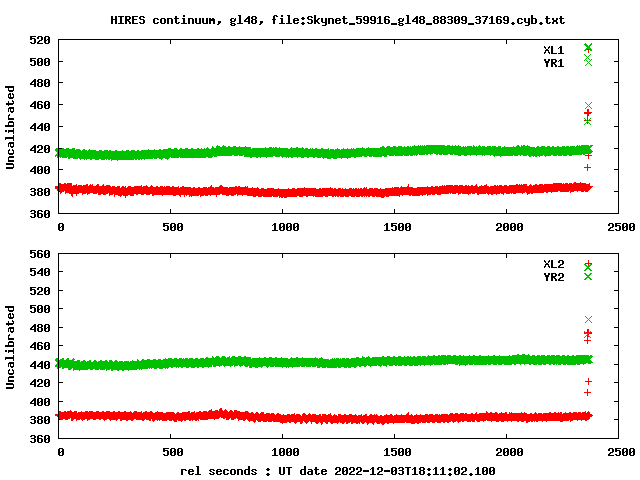Click the 2500 x-axis tick under the XL1/YR1 plot
This screenshot has height=480, width=640.
(621, 227)
